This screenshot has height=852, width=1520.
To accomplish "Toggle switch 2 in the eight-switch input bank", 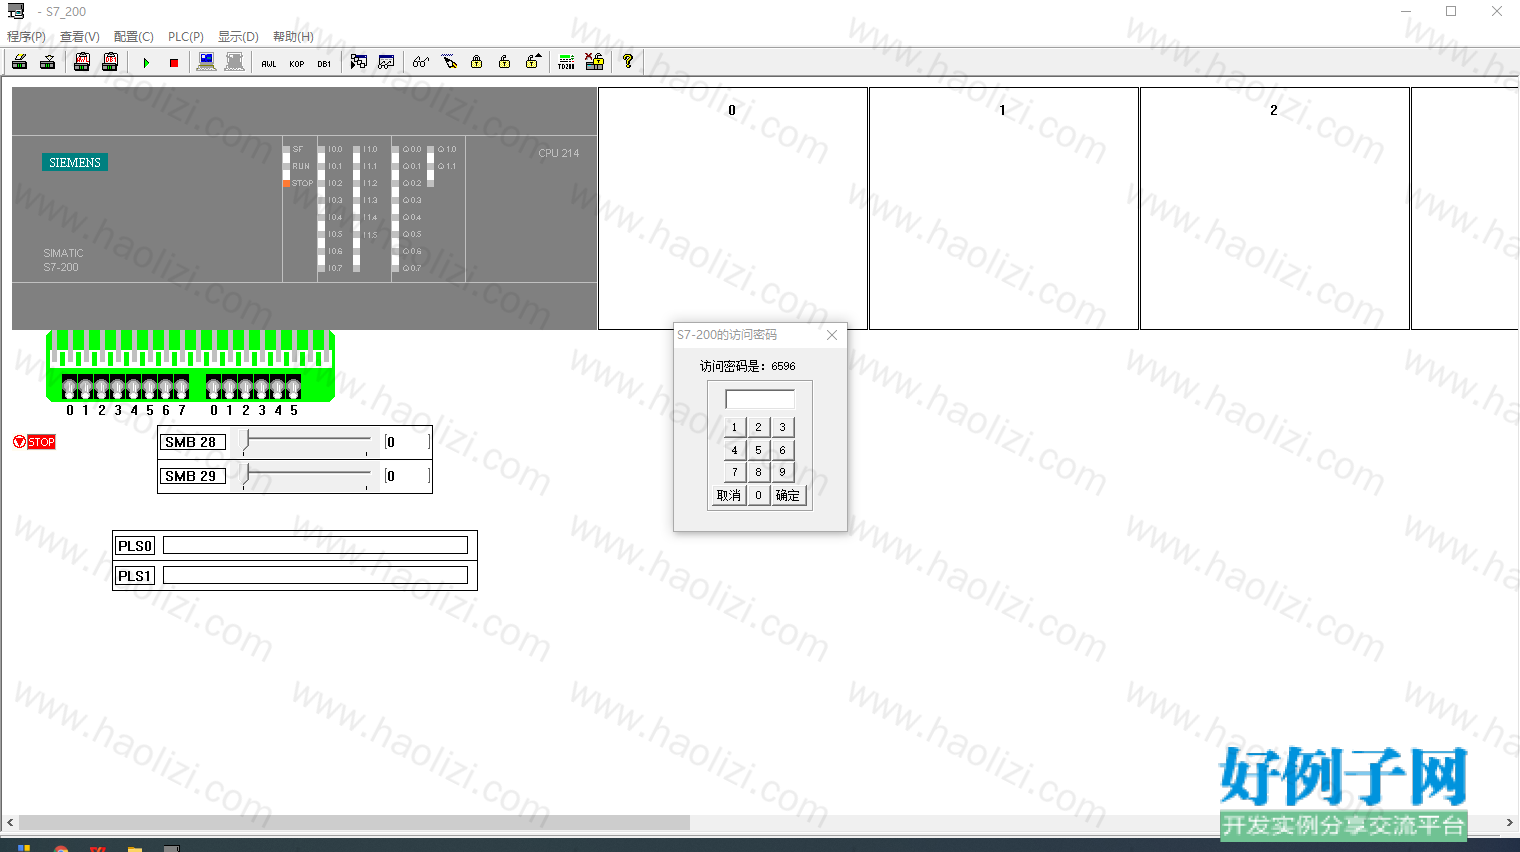I will coord(101,387).
